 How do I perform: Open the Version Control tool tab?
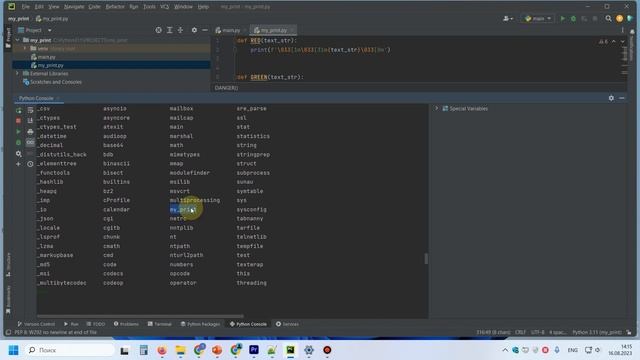(36, 324)
